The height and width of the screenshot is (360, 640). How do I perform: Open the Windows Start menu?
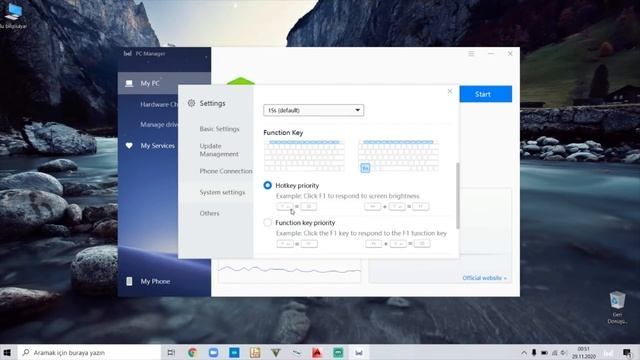[7, 352]
